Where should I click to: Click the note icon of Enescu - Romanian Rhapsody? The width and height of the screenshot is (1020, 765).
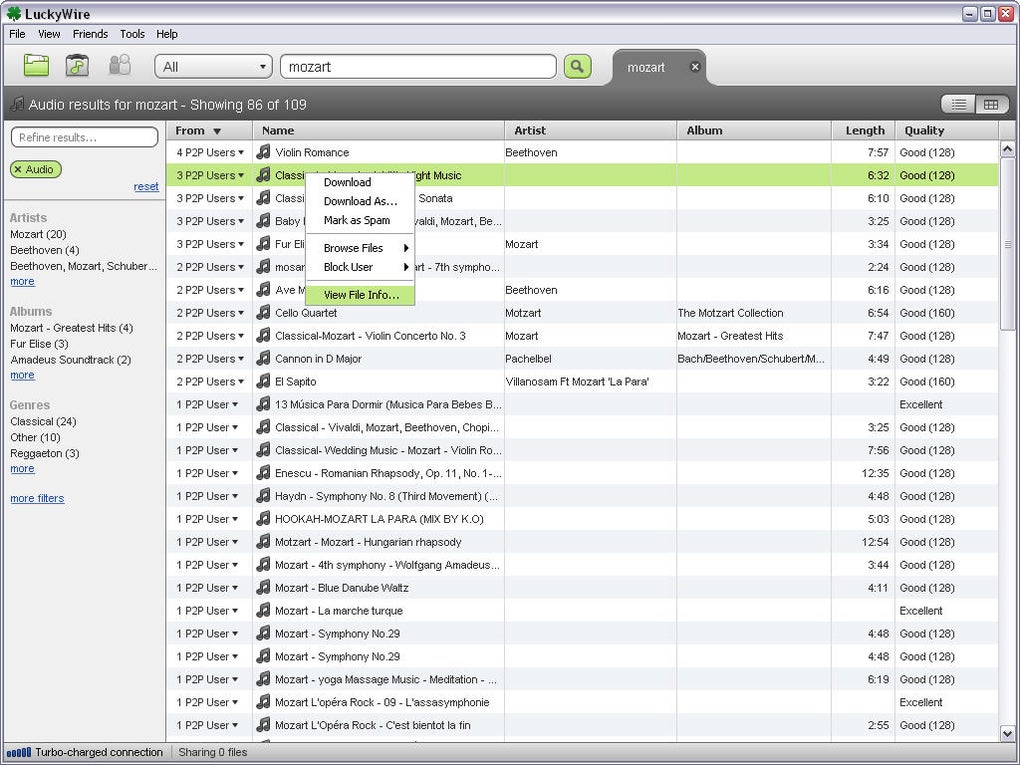pyautogui.click(x=263, y=473)
